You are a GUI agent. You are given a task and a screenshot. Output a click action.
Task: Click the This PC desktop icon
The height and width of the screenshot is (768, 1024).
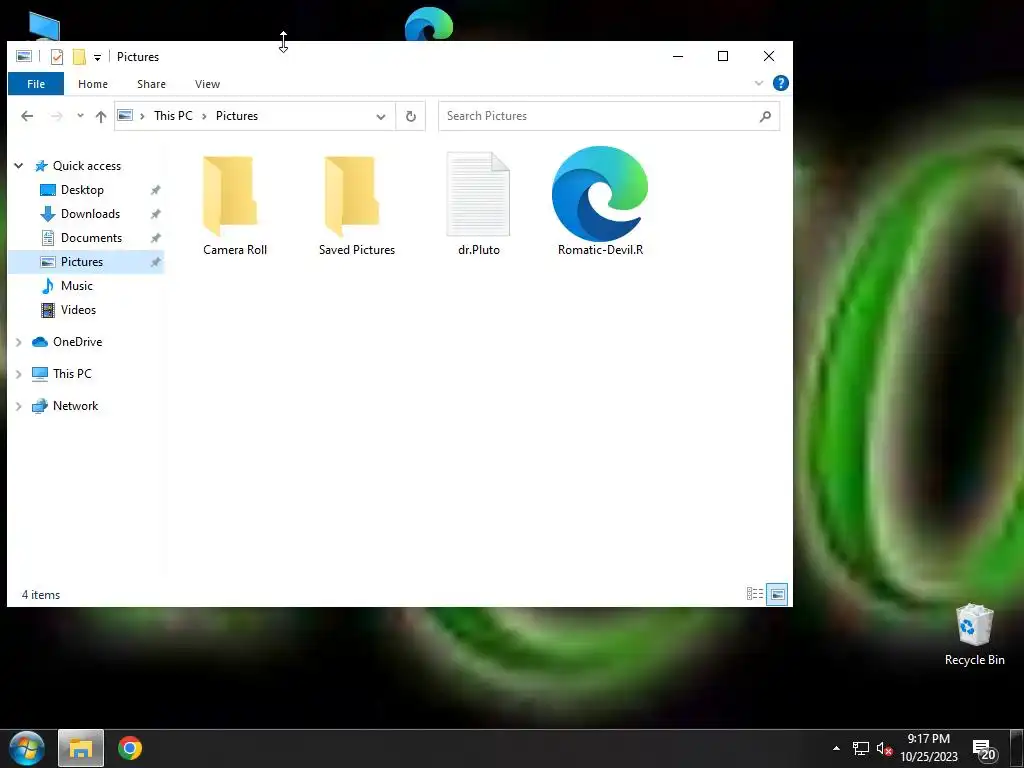[x=44, y=27]
